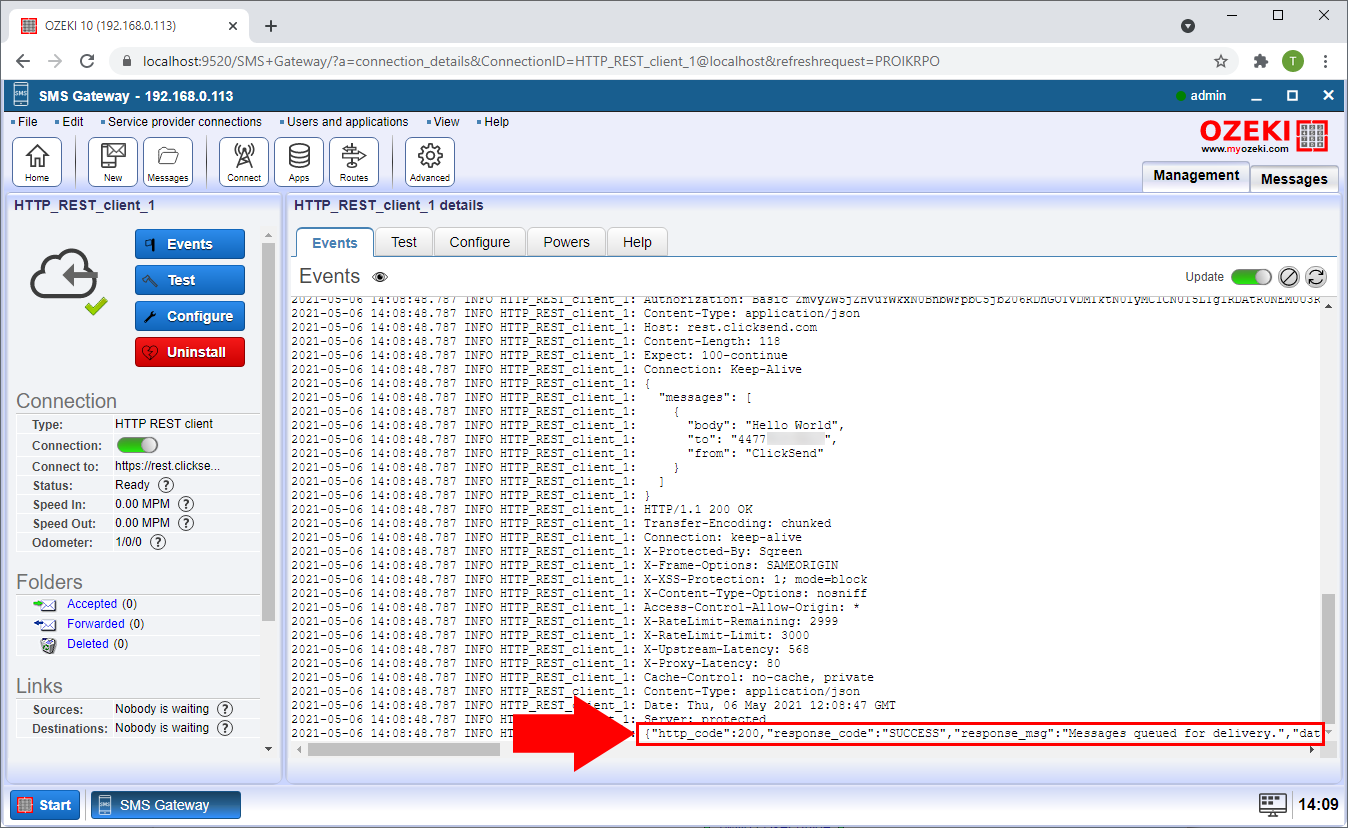
Task: Click the browser reload button
Action: pyautogui.click(x=87, y=61)
